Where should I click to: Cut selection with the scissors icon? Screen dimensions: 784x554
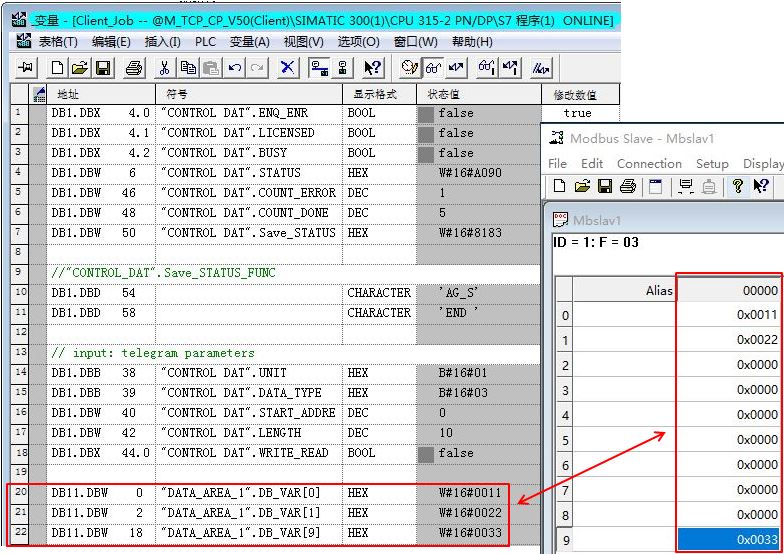tap(164, 68)
